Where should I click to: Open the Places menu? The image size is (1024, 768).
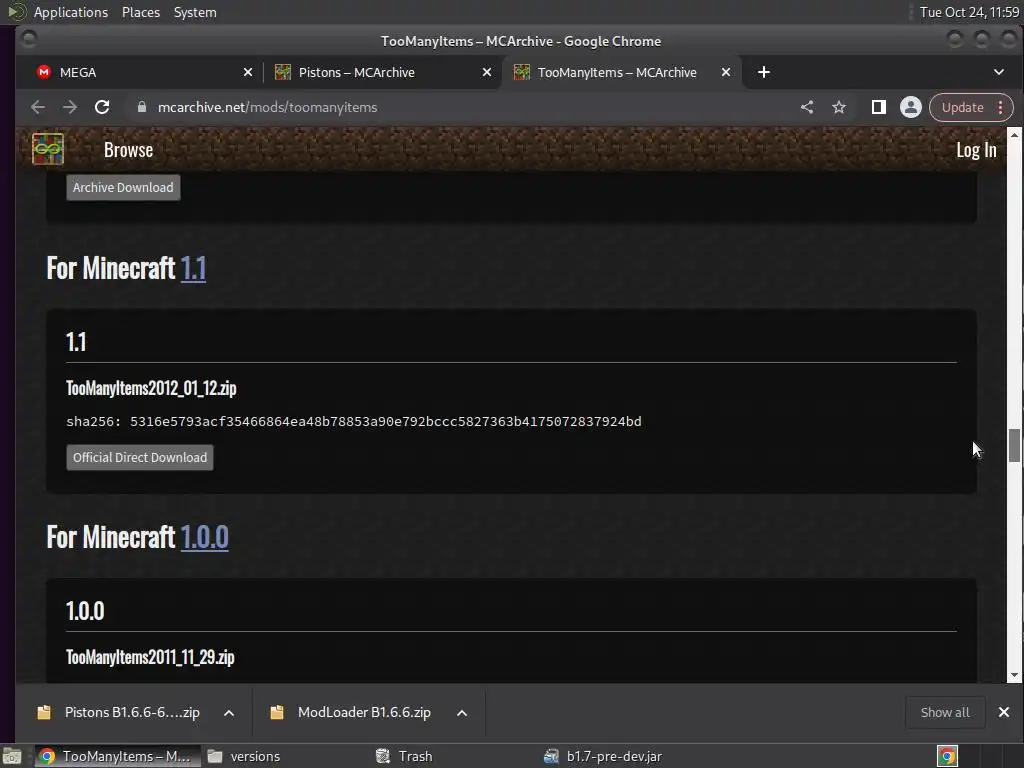(x=140, y=12)
